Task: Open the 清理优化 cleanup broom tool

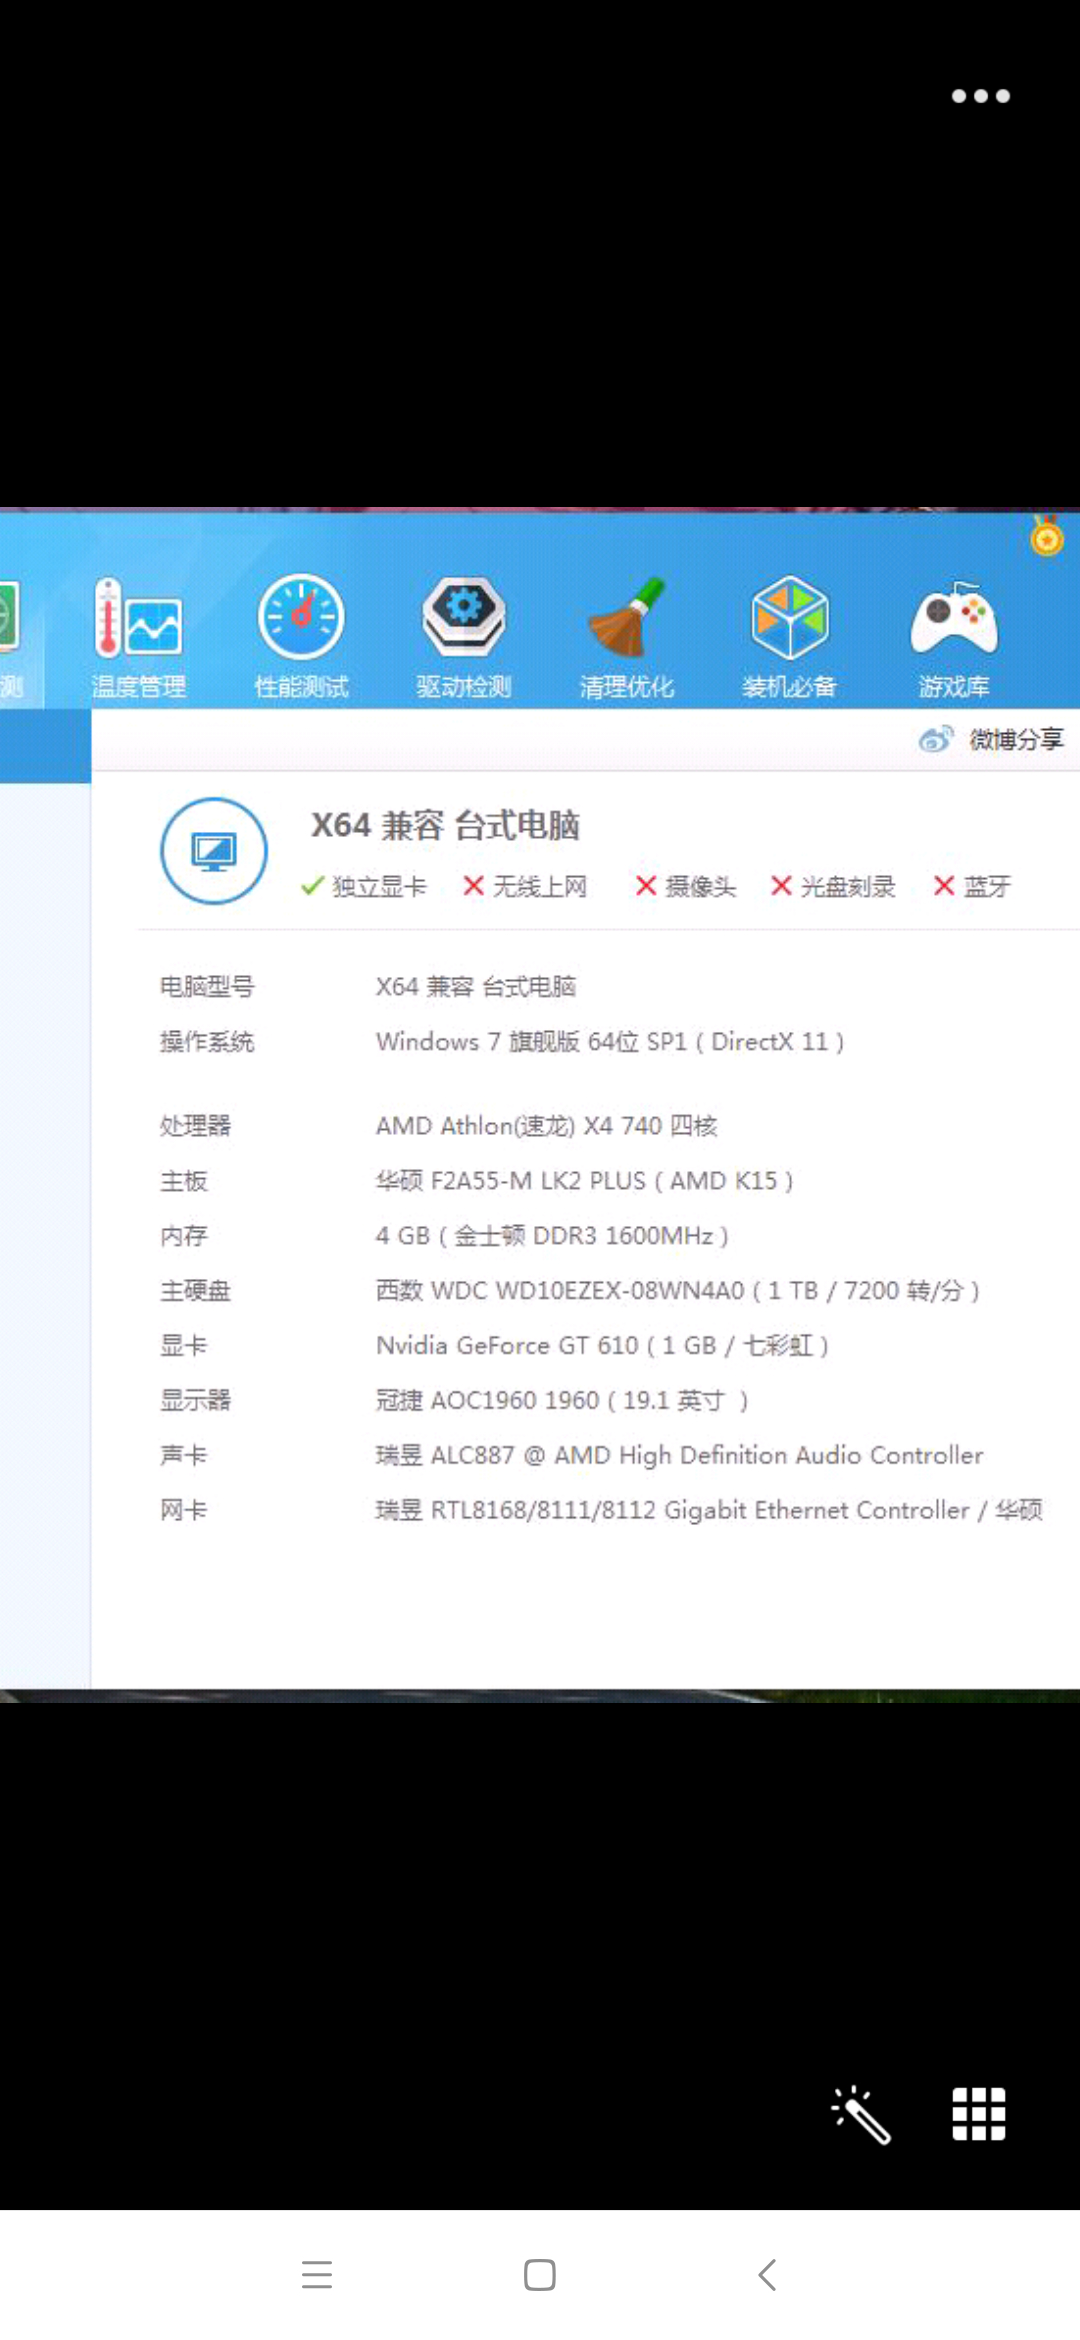Action: [x=627, y=636]
